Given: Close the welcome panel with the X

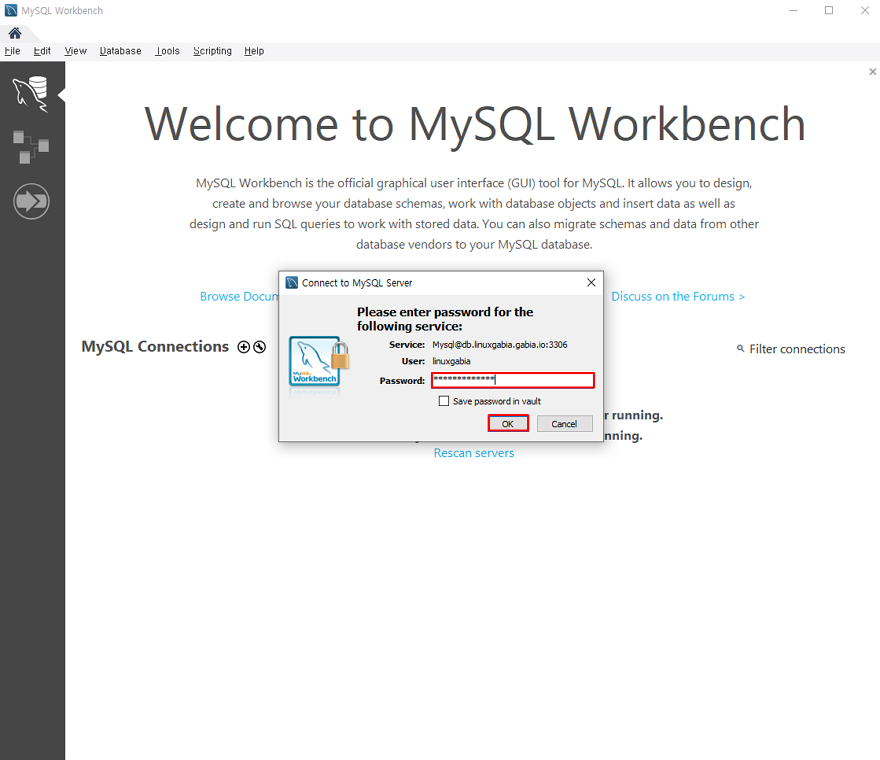Looking at the screenshot, I should click(x=872, y=71).
